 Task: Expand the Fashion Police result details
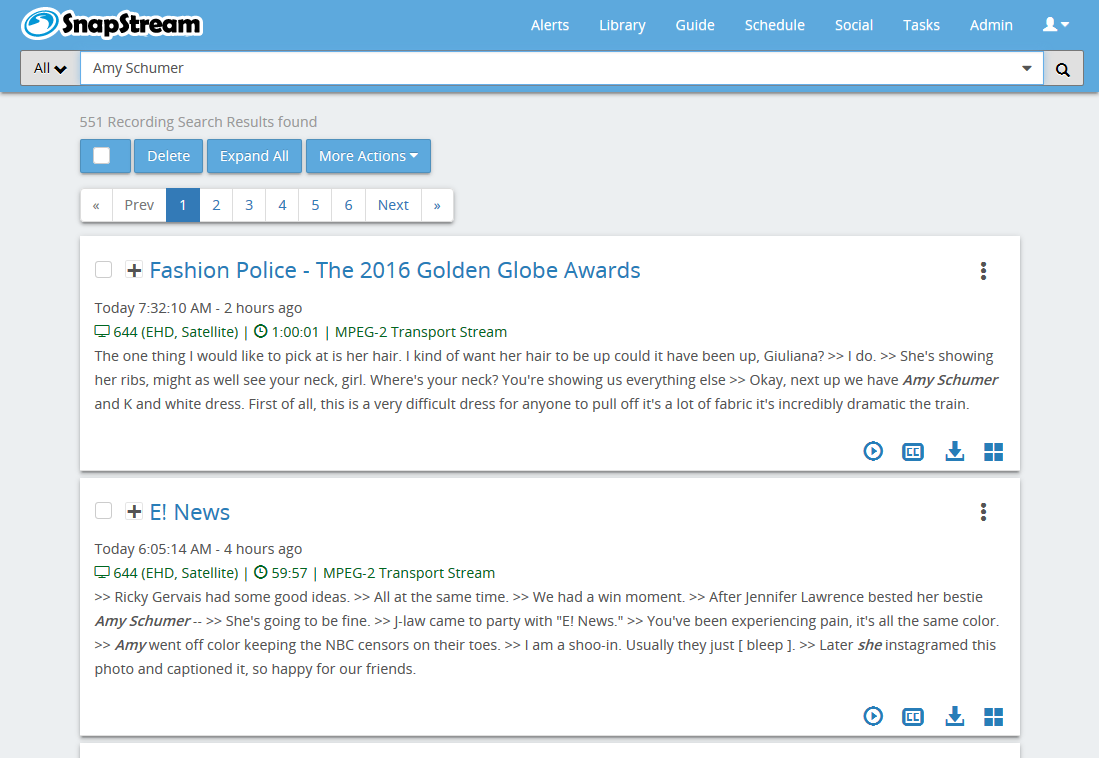coord(134,270)
